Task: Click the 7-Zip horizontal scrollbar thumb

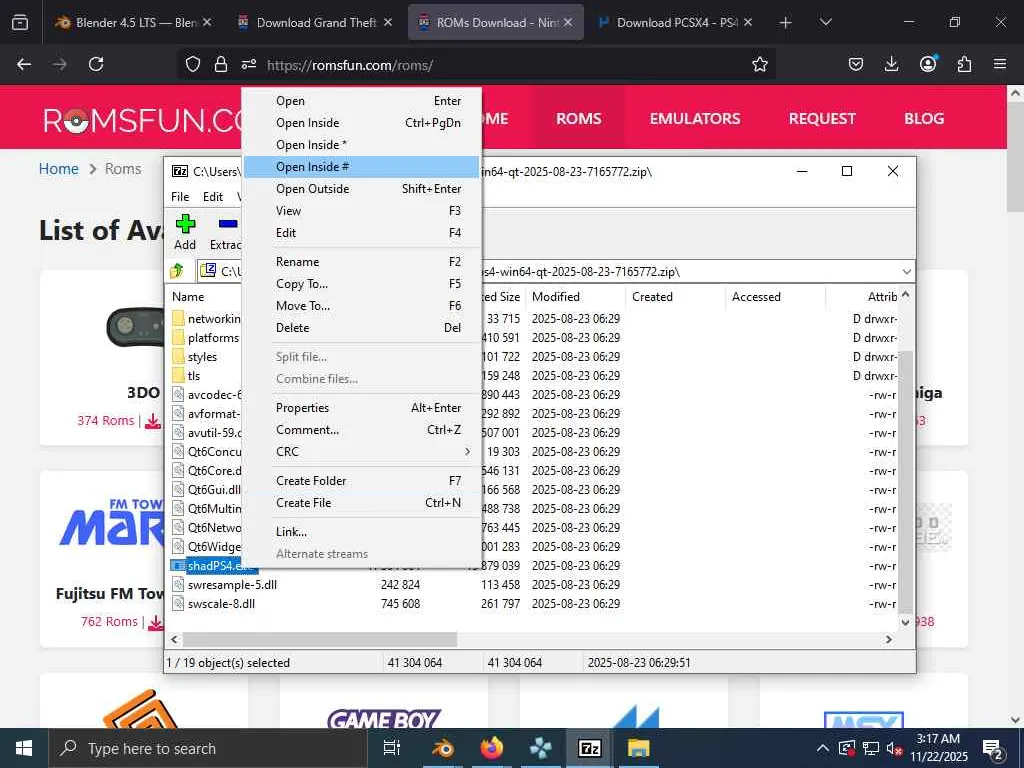Action: (x=319, y=639)
